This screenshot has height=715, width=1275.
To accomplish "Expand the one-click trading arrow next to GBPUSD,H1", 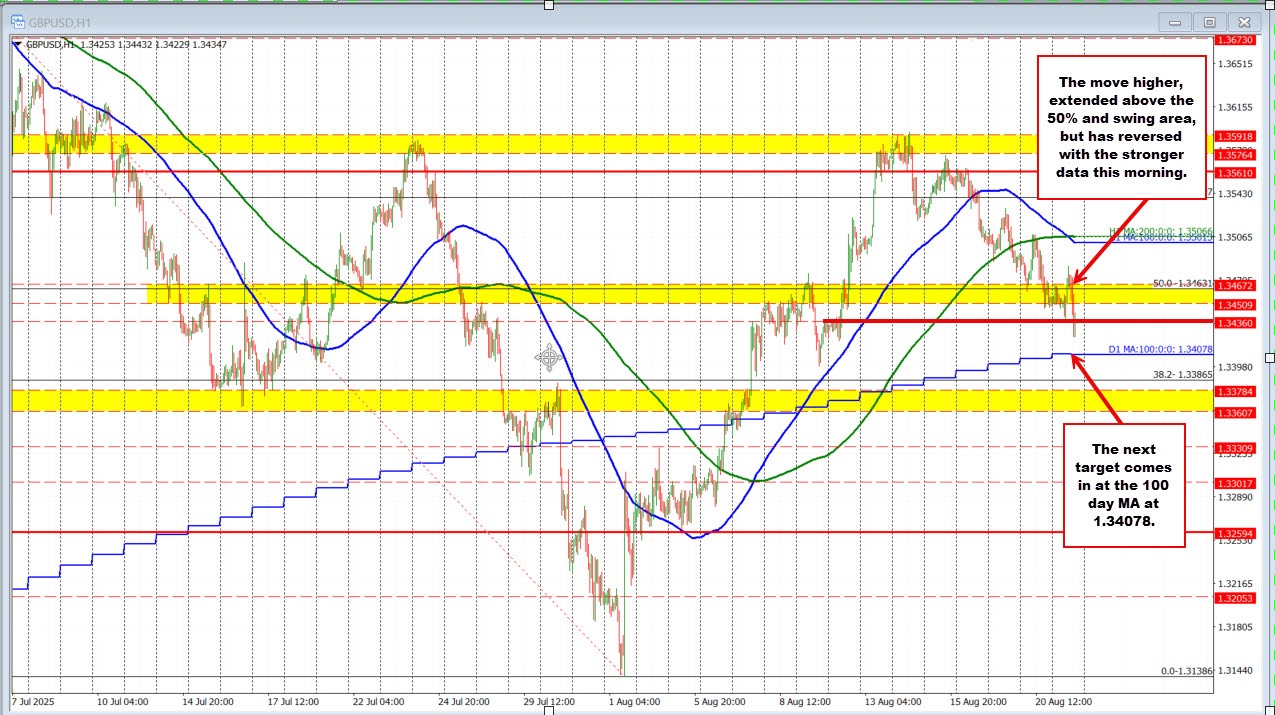I will tap(17, 43).
